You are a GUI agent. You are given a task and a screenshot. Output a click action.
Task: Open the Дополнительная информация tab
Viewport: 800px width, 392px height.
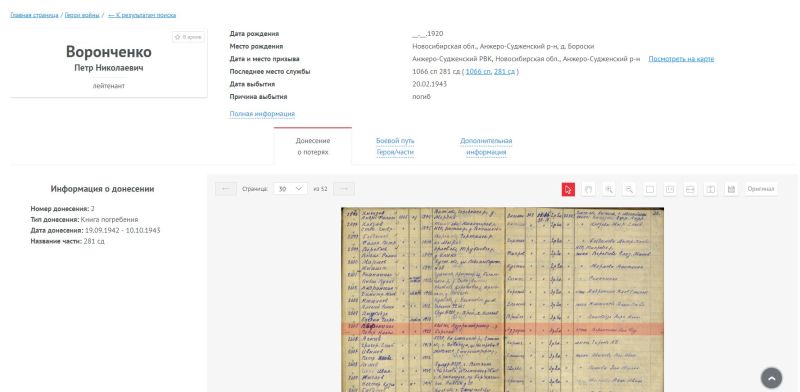[x=486, y=146]
